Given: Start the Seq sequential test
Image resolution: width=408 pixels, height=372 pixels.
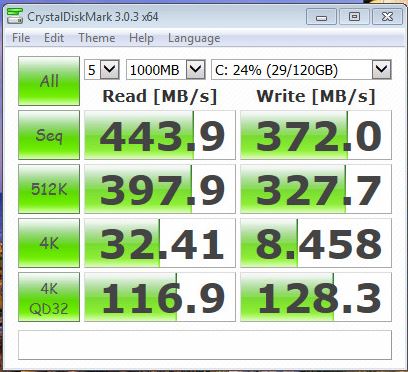Looking at the screenshot, I should click(49, 135).
